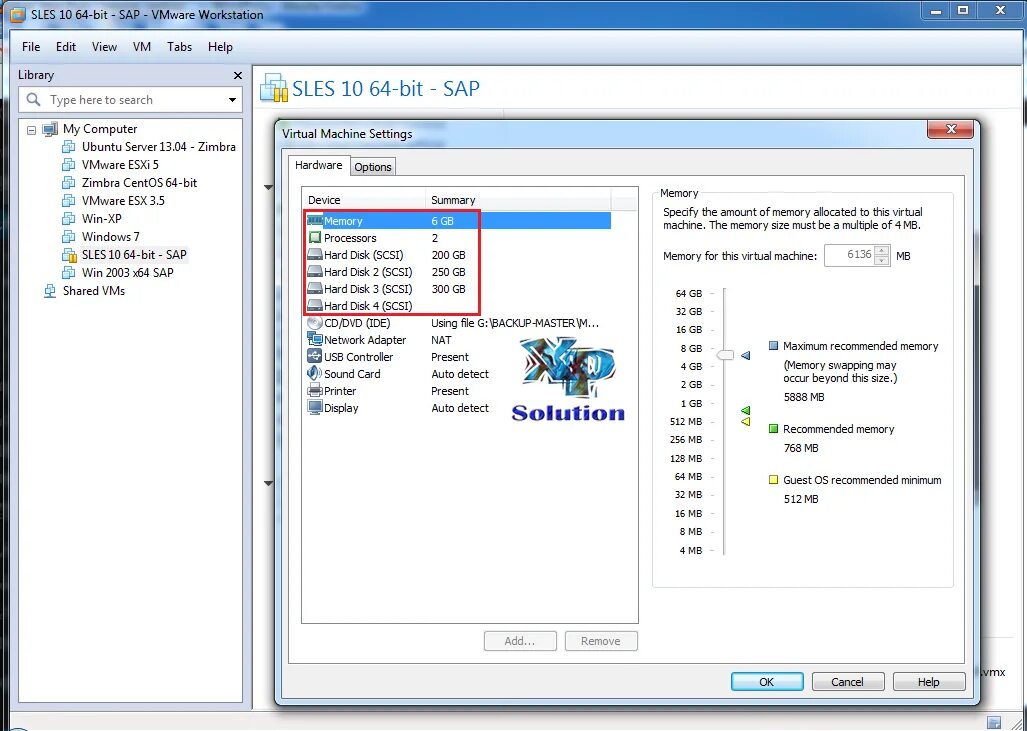Click the Library search box
The height and width of the screenshot is (731, 1027).
point(130,100)
